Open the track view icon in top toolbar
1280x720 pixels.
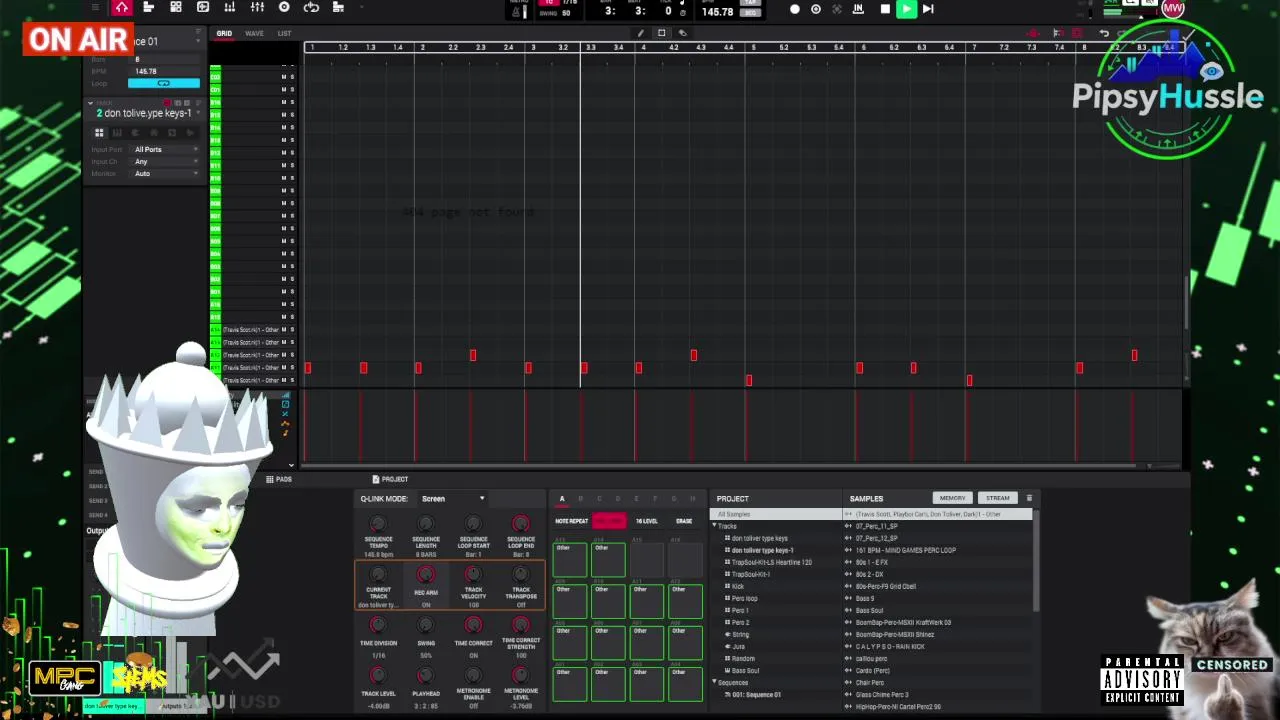click(x=148, y=7)
